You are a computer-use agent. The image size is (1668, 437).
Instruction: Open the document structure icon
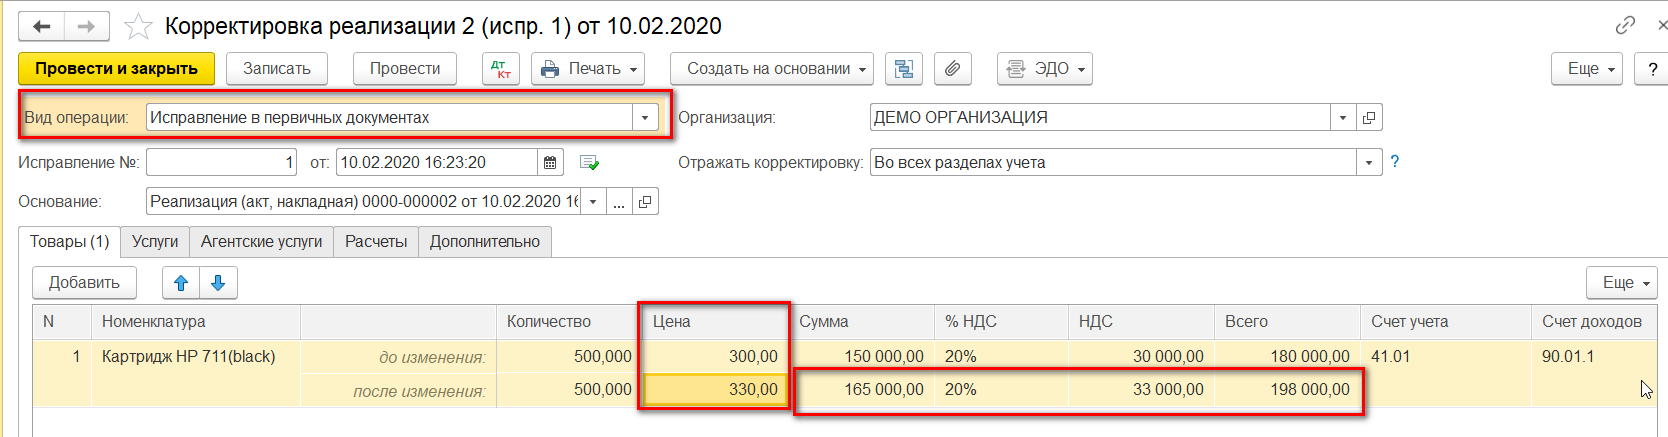tap(904, 69)
